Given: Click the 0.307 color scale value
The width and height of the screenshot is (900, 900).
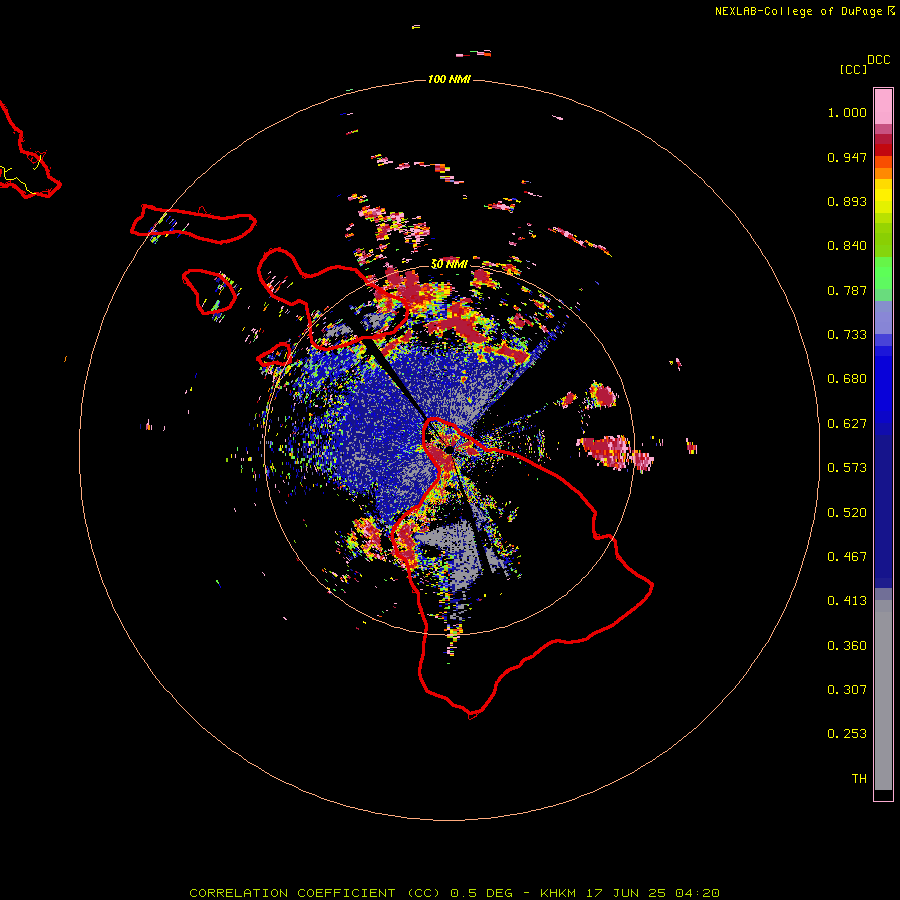Looking at the screenshot, I should (847, 690).
